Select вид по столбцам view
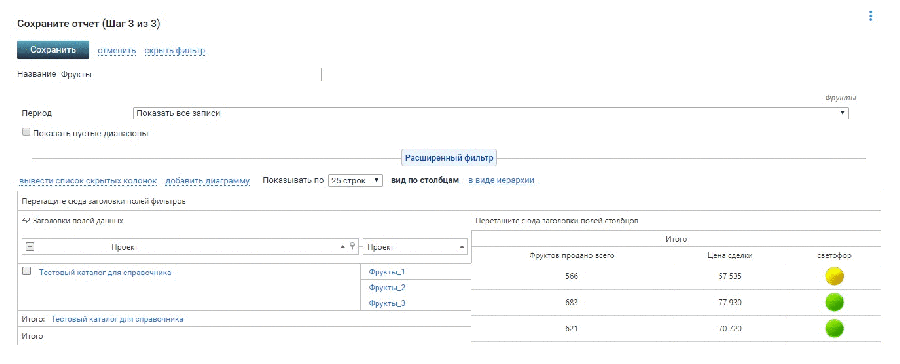Screen dimensions: 900x364 [x=425, y=180]
